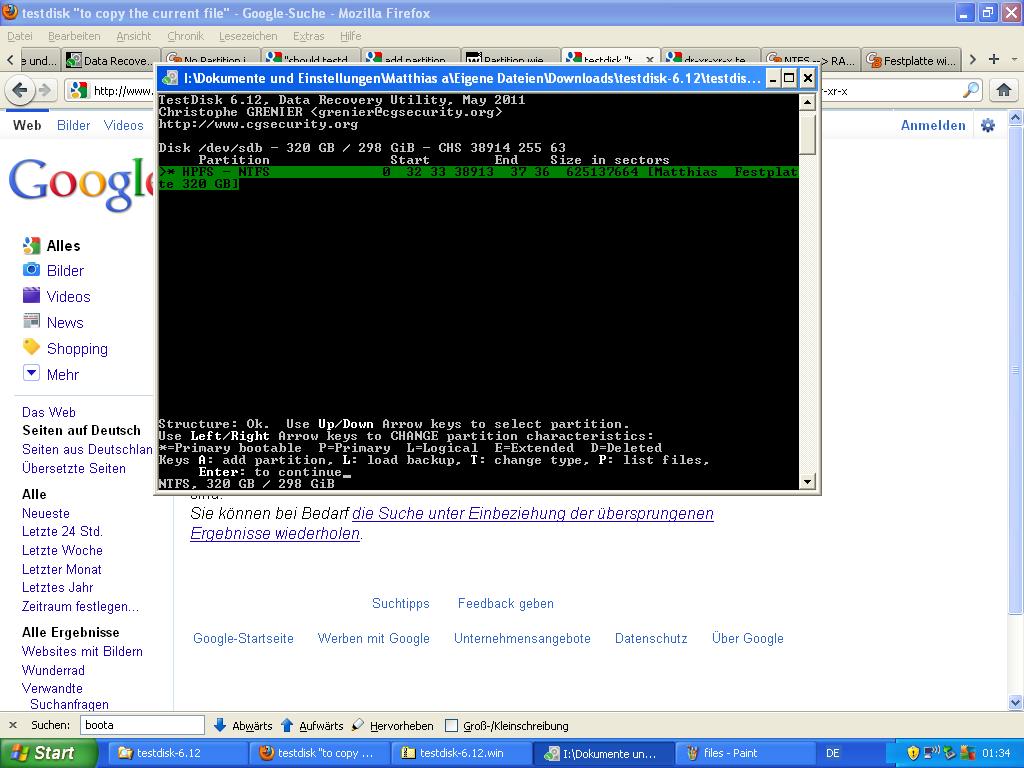Click Abwärts find next arrow
The width and height of the screenshot is (1024, 768).
click(x=243, y=726)
